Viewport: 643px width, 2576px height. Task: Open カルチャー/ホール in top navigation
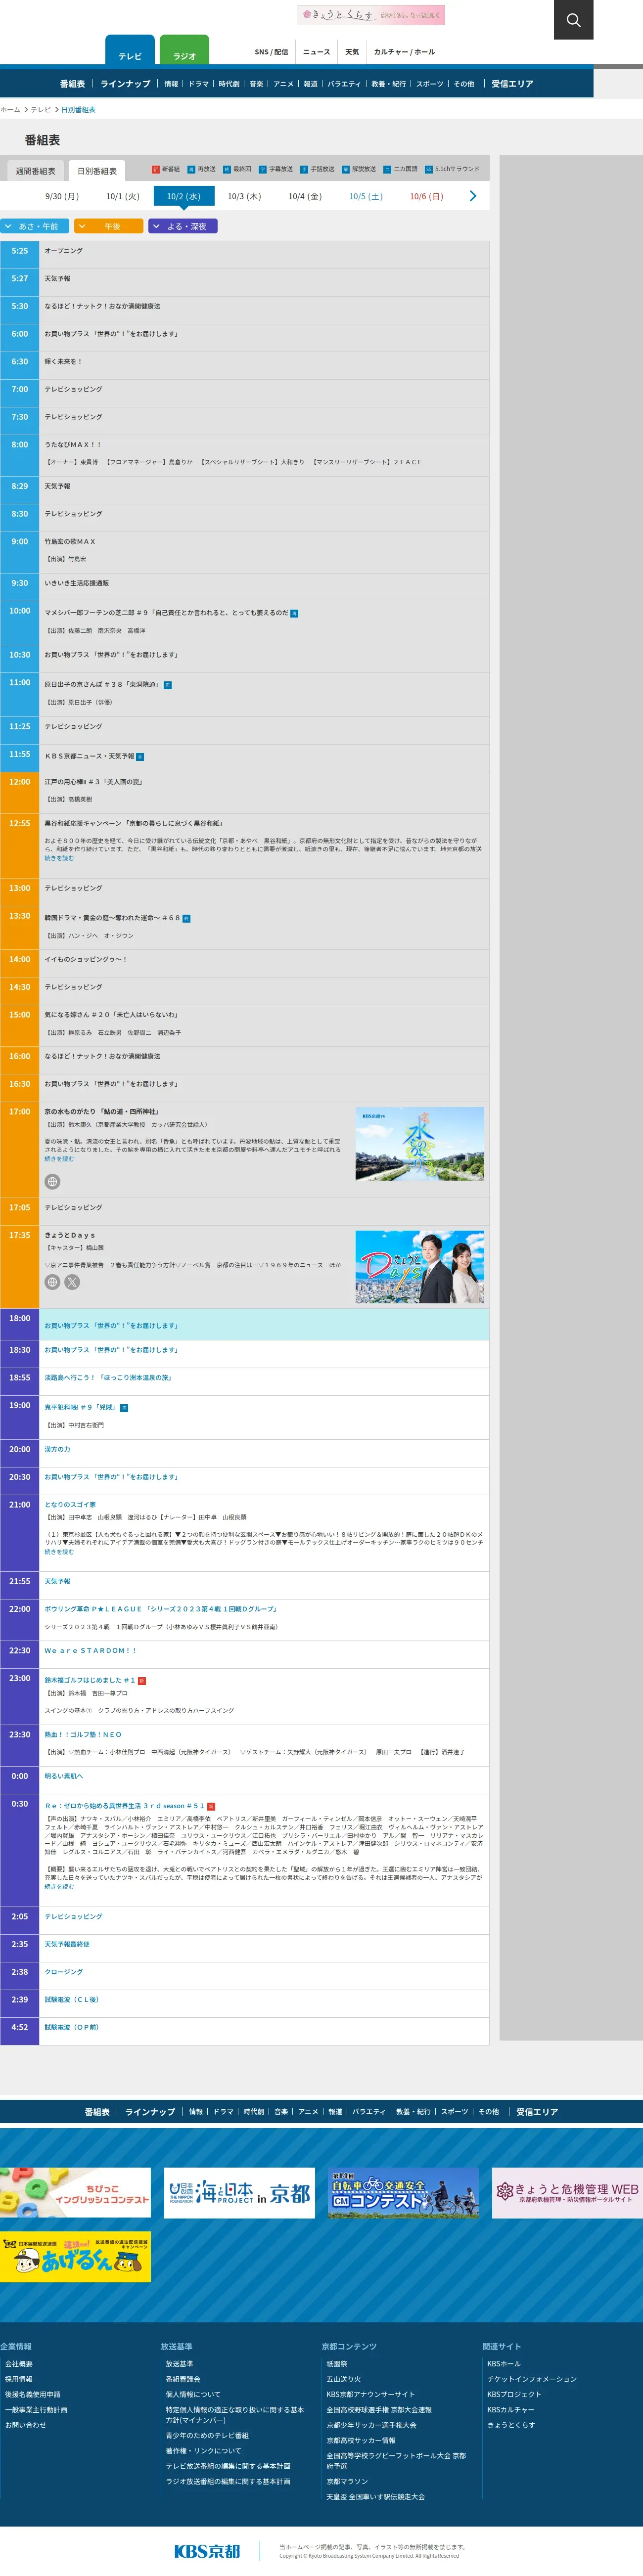404,52
